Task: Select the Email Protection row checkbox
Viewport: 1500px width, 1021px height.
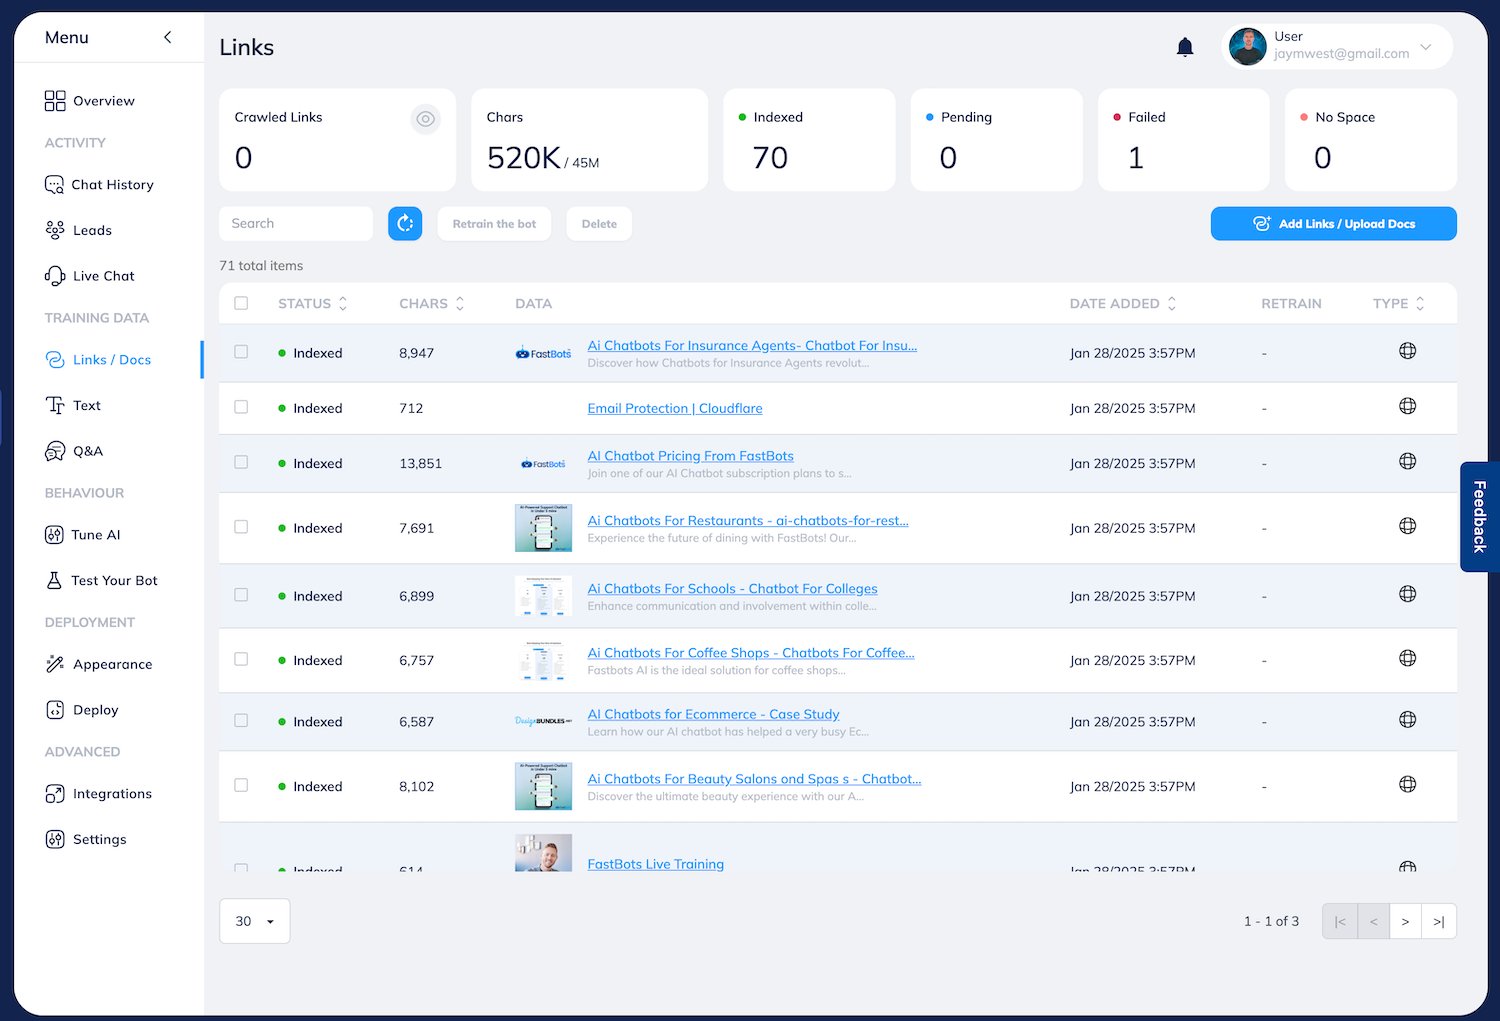Action: click(241, 407)
